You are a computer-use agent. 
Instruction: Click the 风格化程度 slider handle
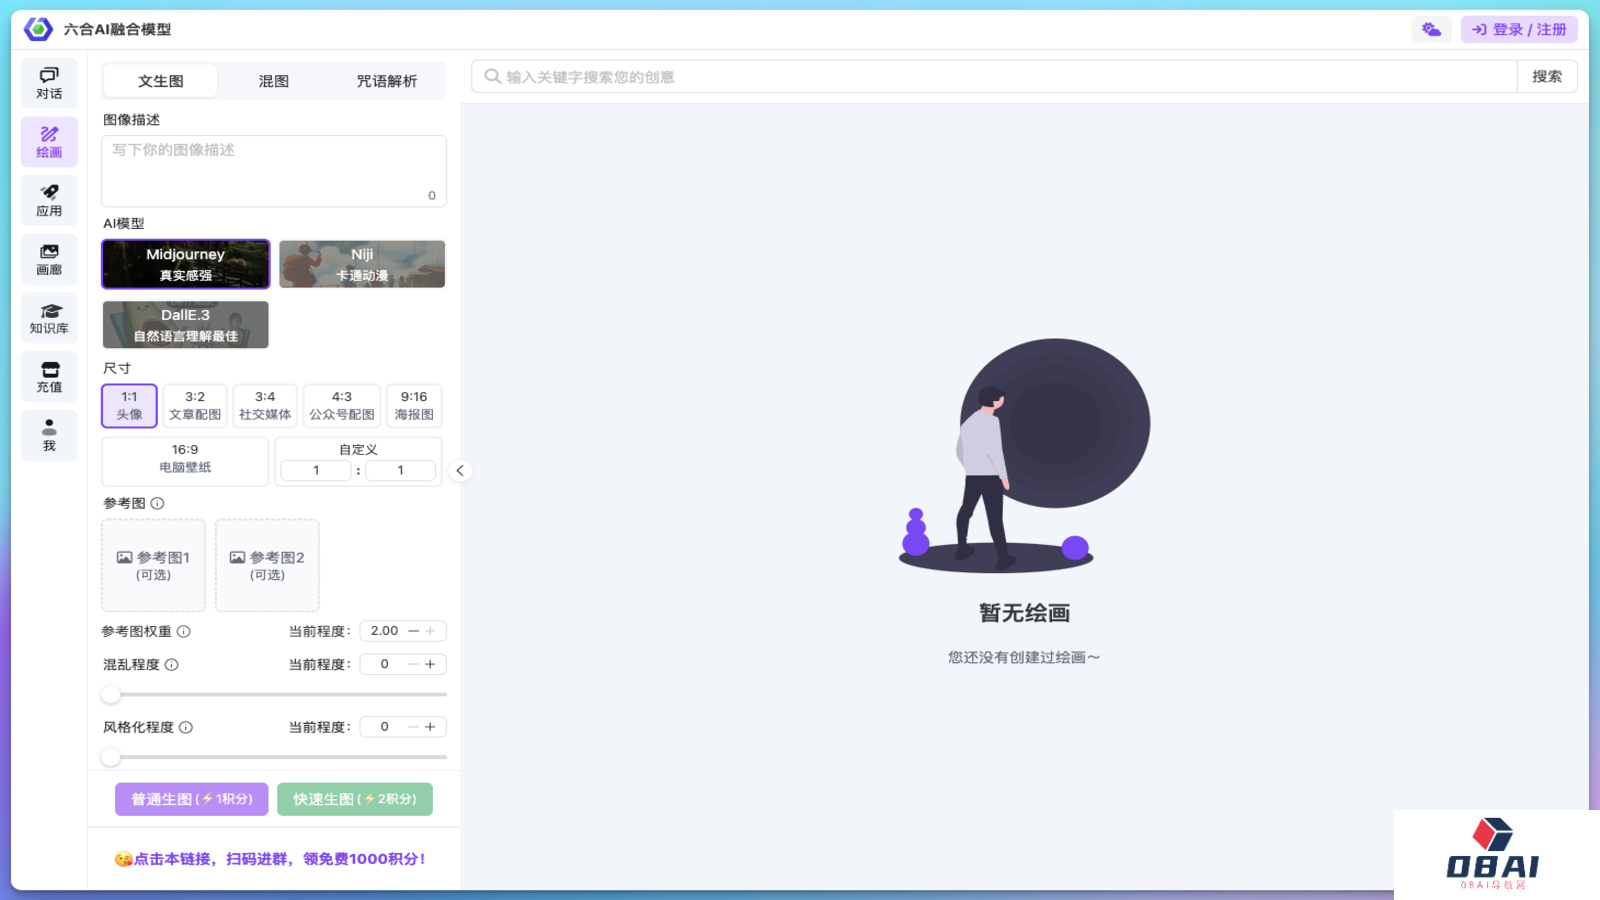112,757
